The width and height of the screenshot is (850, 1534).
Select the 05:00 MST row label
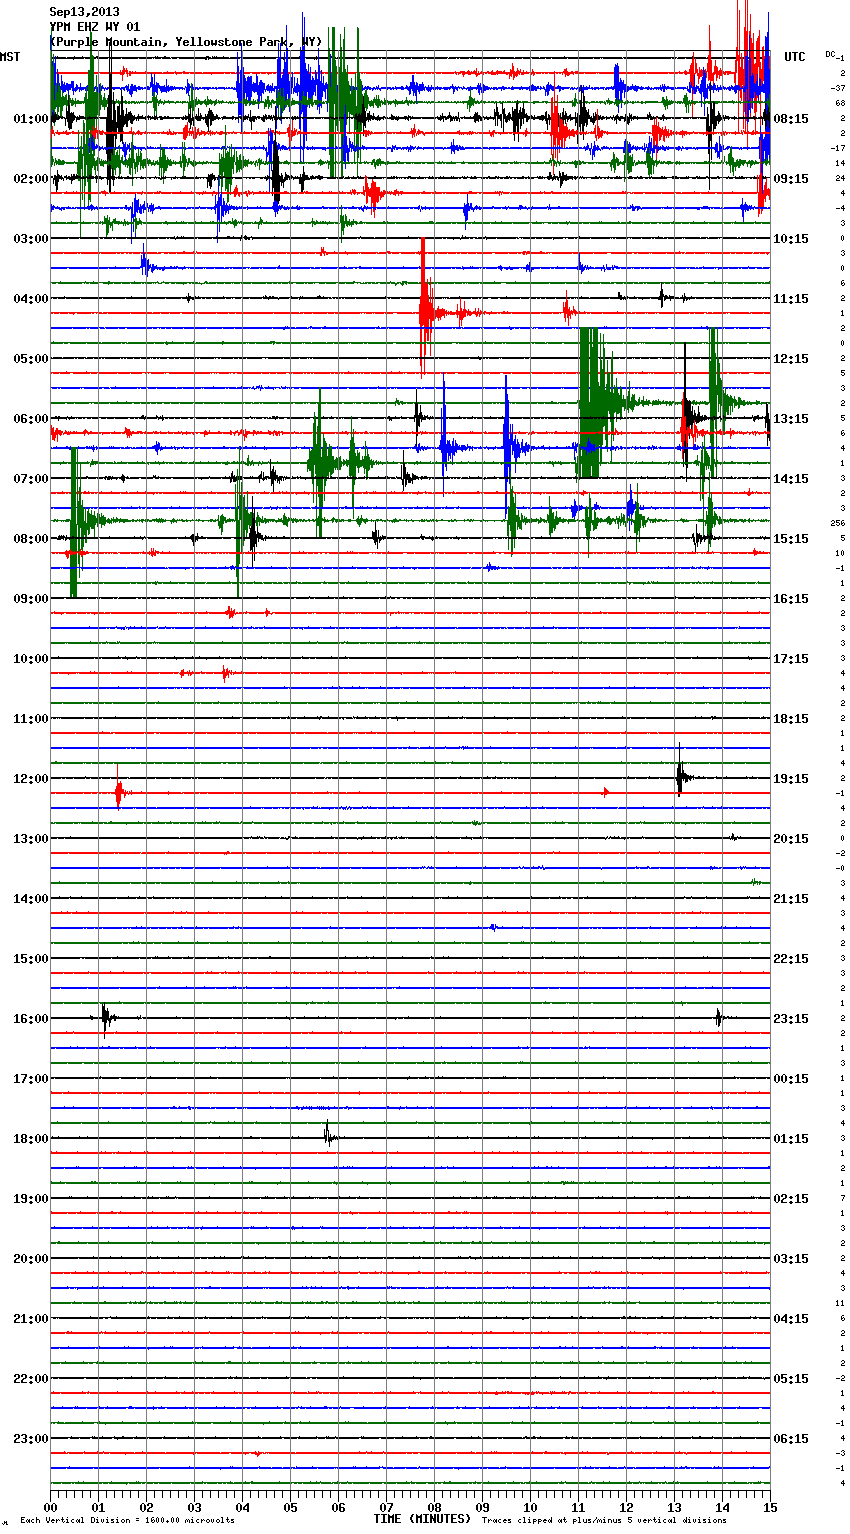30,359
